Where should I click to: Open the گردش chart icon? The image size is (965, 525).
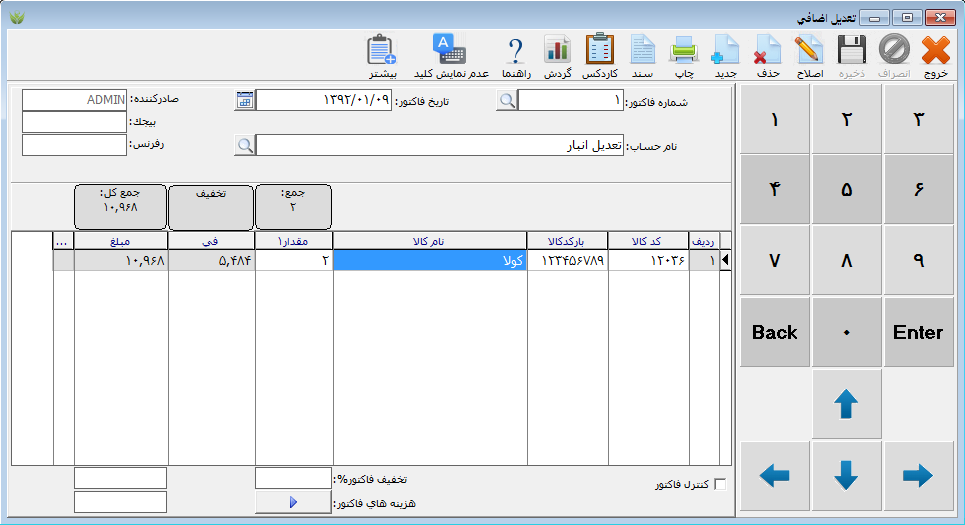pos(557,50)
